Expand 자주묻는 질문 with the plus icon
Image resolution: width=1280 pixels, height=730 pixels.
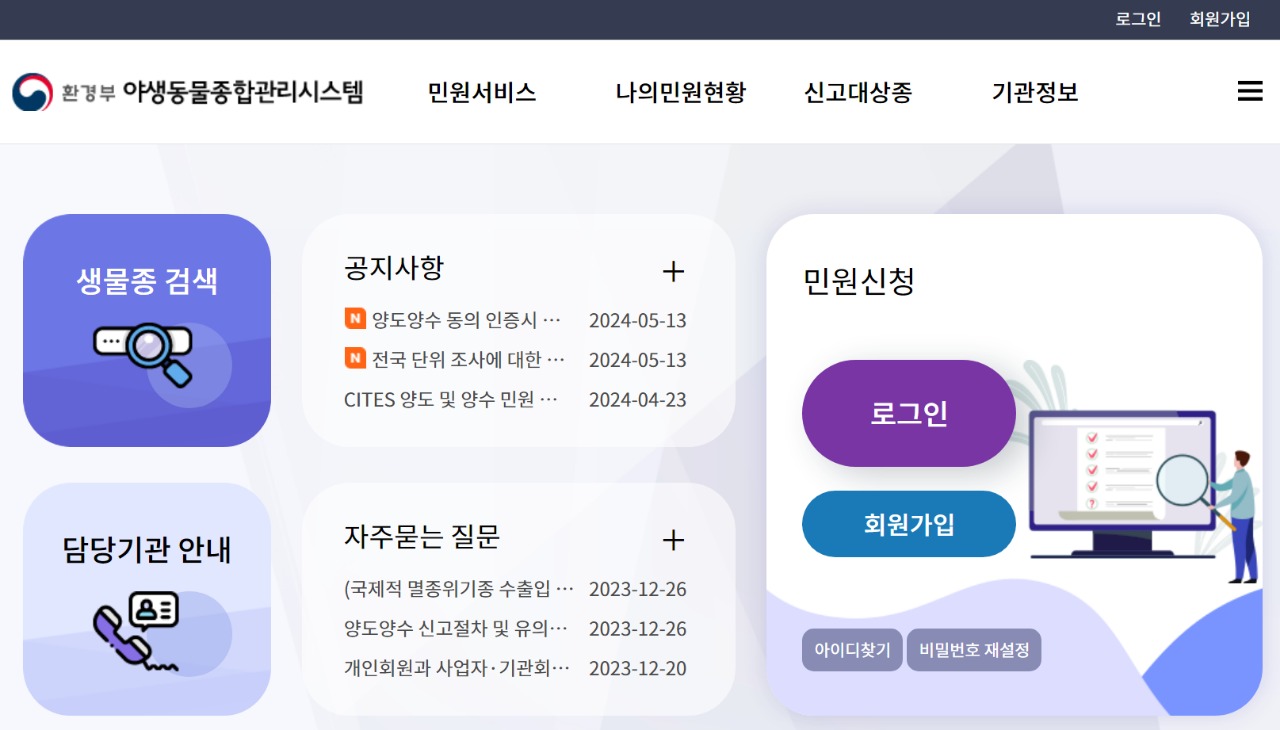673,540
